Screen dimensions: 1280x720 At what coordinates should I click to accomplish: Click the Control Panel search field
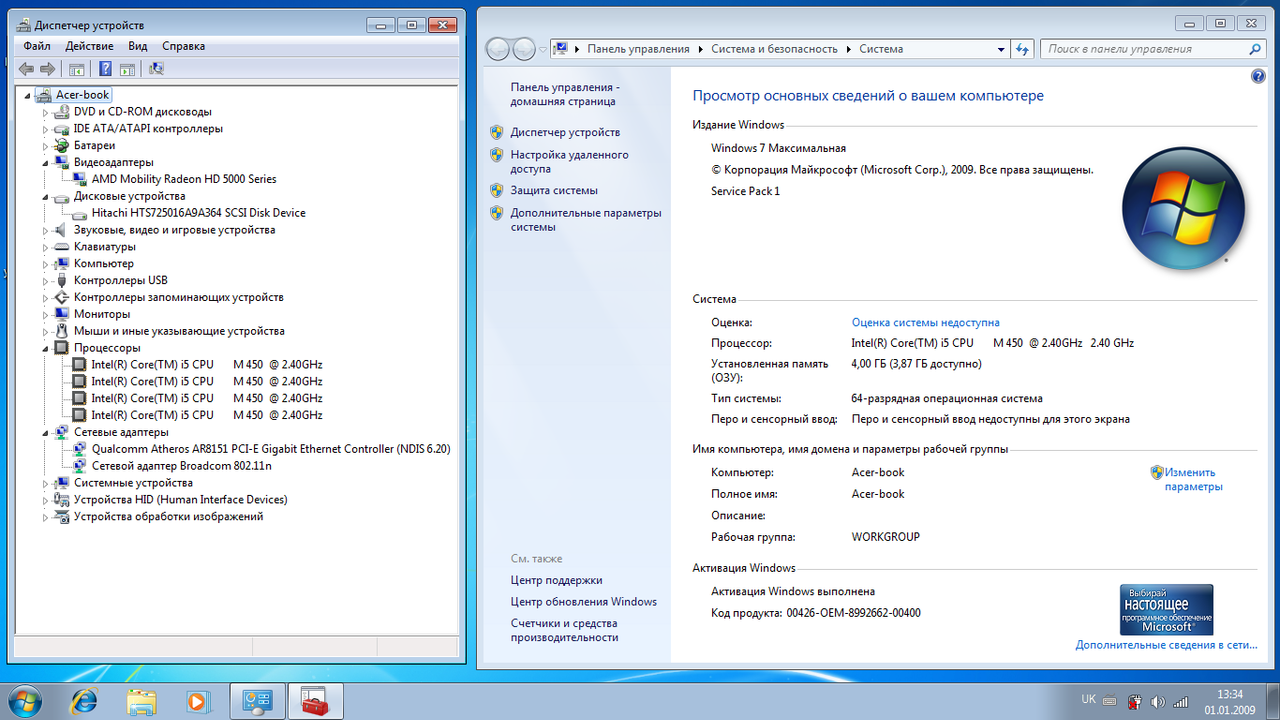(1154, 49)
